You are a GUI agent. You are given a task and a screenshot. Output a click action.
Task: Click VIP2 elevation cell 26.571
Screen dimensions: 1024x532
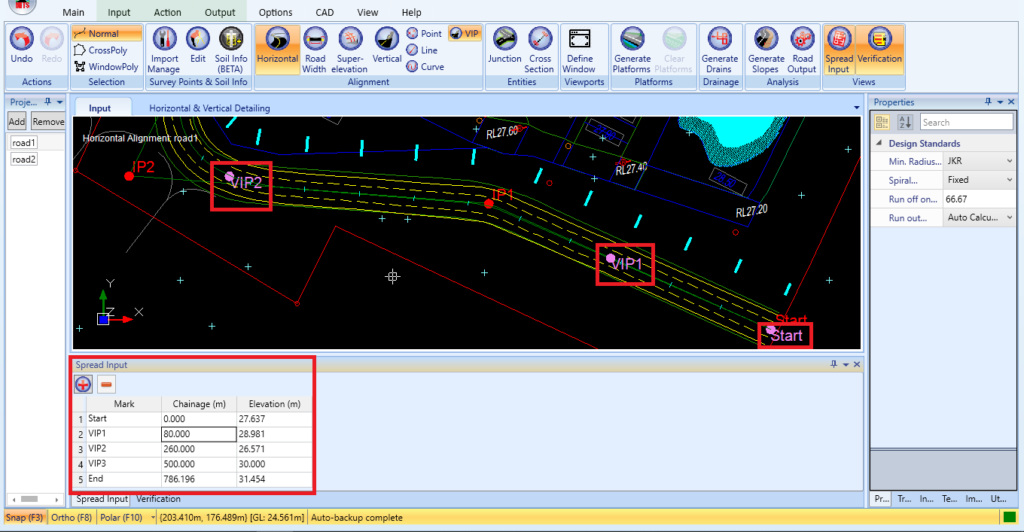click(274, 449)
